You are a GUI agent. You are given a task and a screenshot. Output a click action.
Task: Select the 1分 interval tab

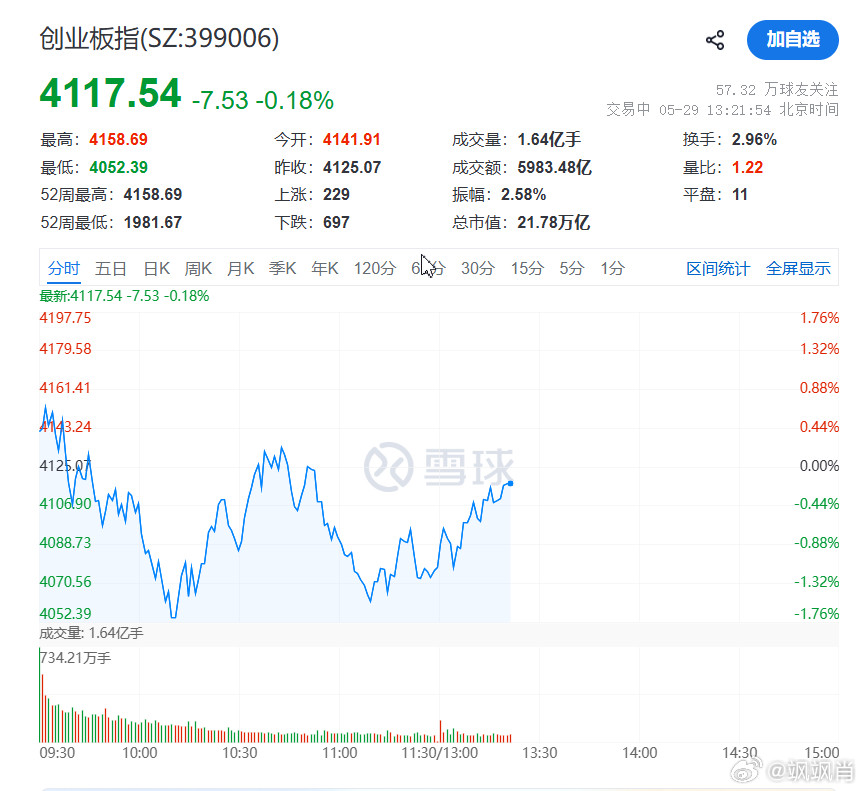click(x=612, y=269)
